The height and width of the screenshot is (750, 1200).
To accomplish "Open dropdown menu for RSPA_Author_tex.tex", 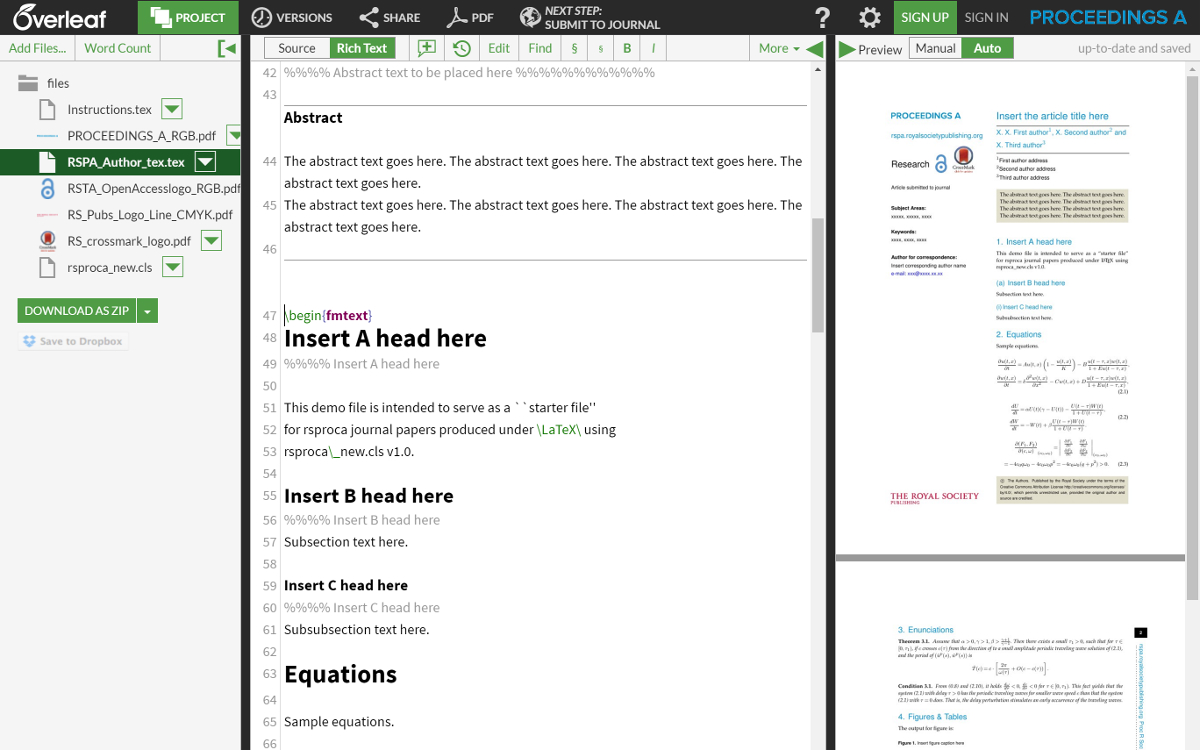I will [205, 162].
